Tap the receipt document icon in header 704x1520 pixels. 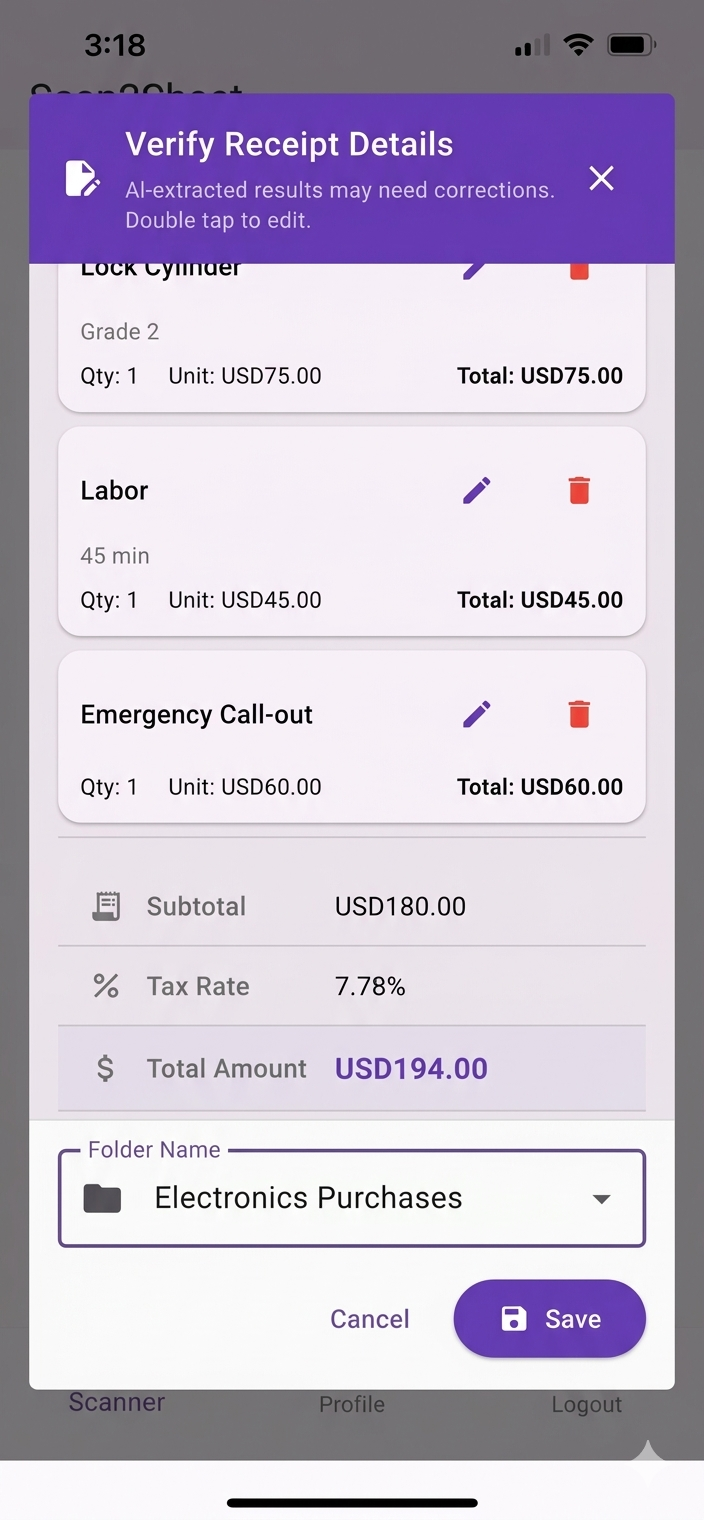pyautogui.click(x=82, y=178)
